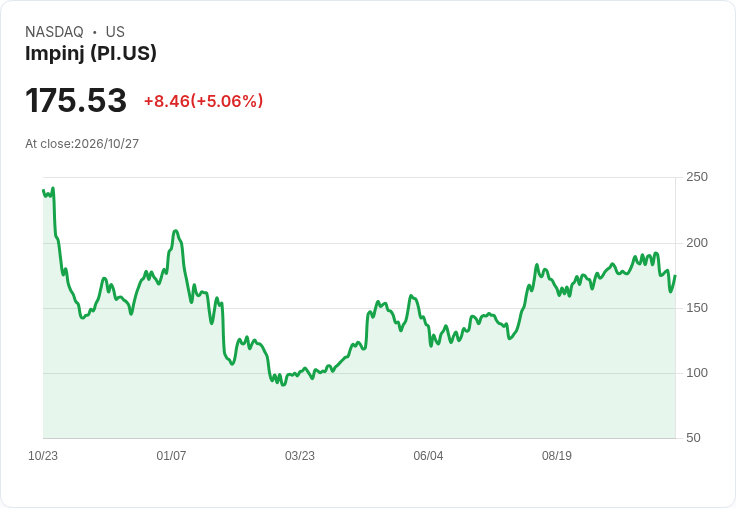Click the price change +8.46(+5.06%)
736x508 pixels.
(x=203, y=101)
